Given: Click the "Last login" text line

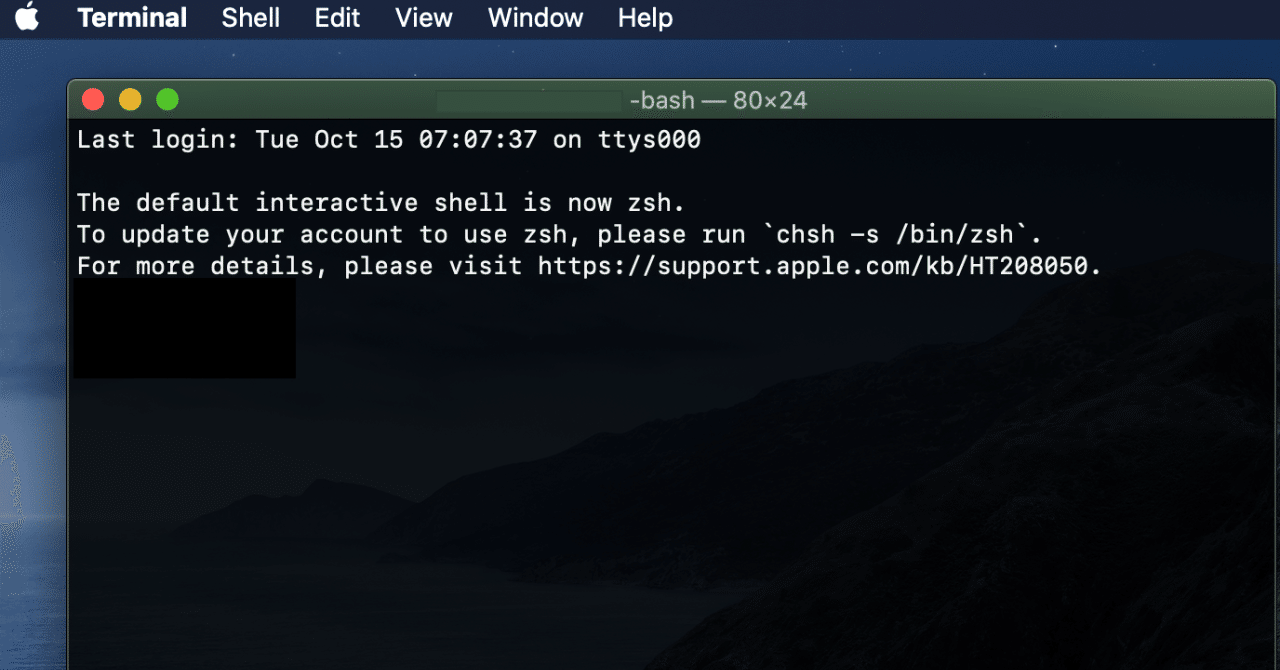Looking at the screenshot, I should [388, 140].
